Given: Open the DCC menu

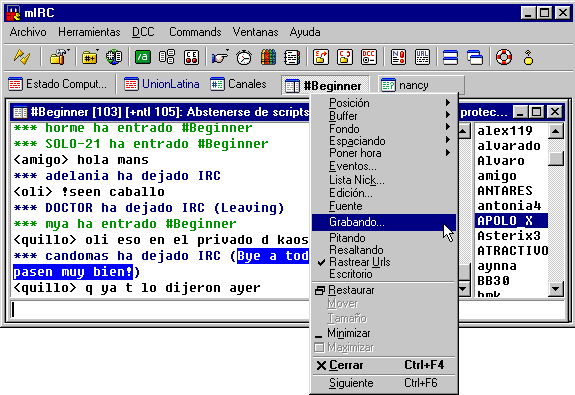Looking at the screenshot, I should click(x=143, y=32).
